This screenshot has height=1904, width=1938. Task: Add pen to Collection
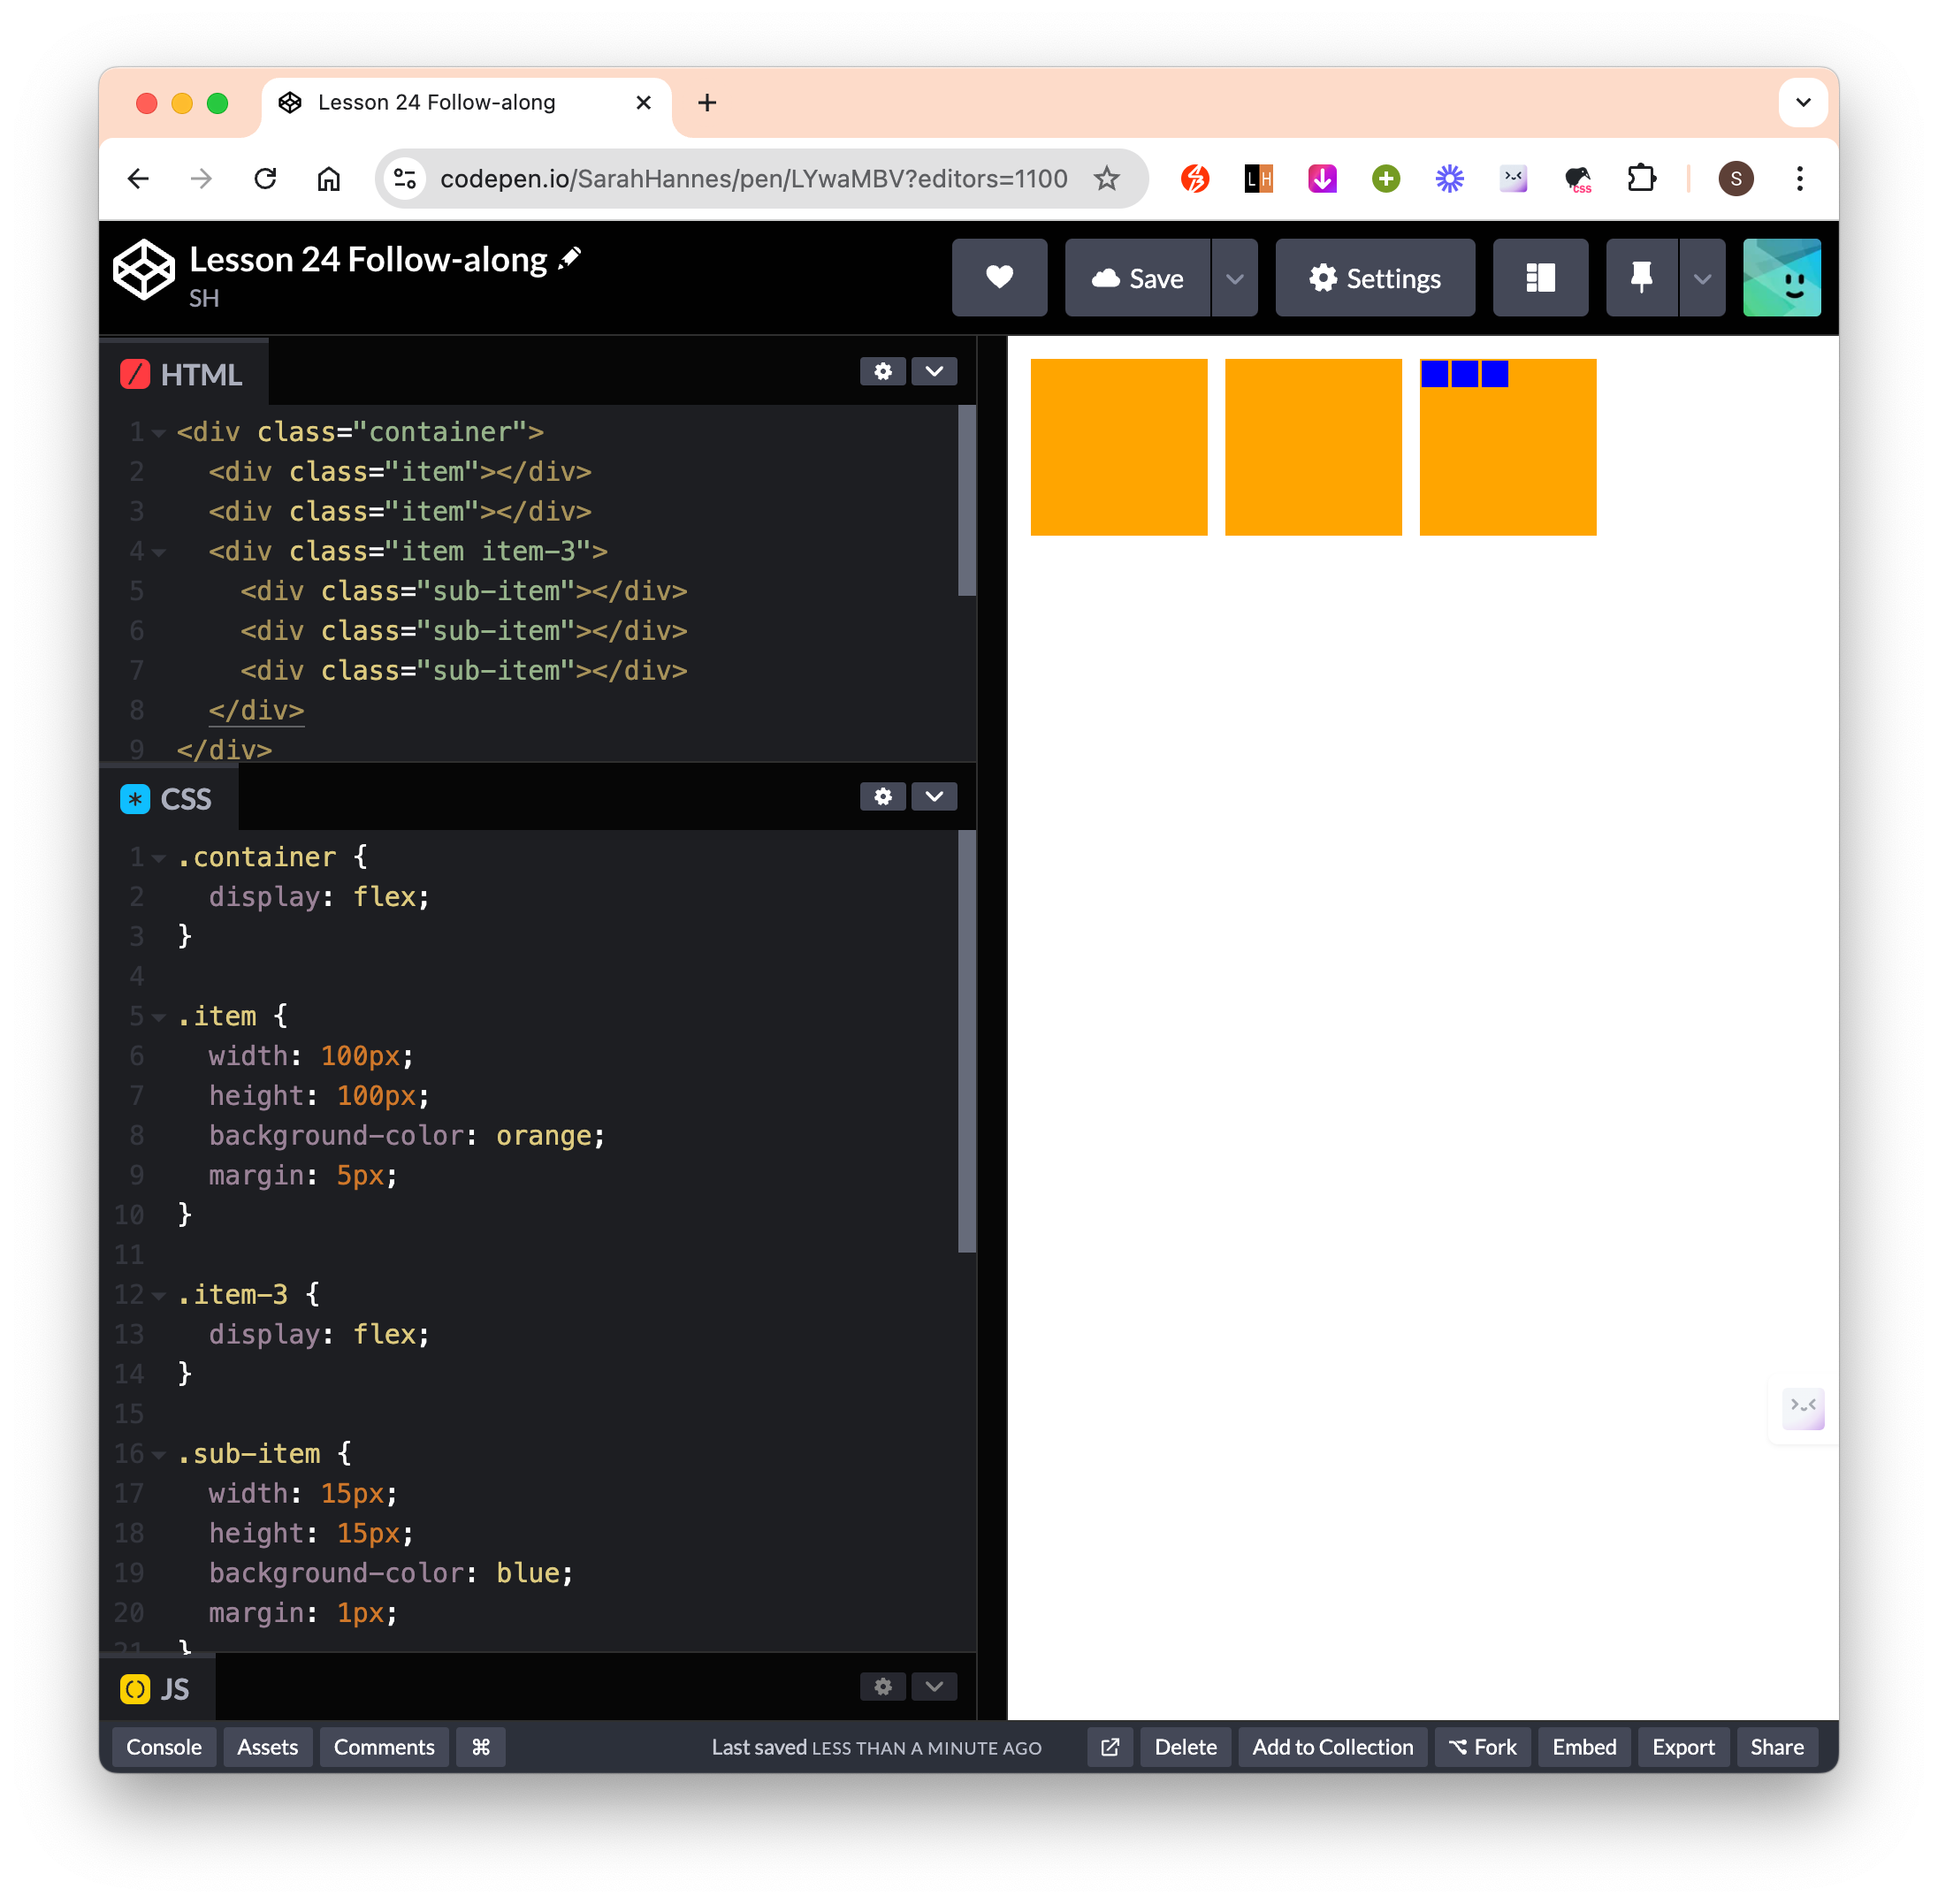pyautogui.click(x=1332, y=1747)
